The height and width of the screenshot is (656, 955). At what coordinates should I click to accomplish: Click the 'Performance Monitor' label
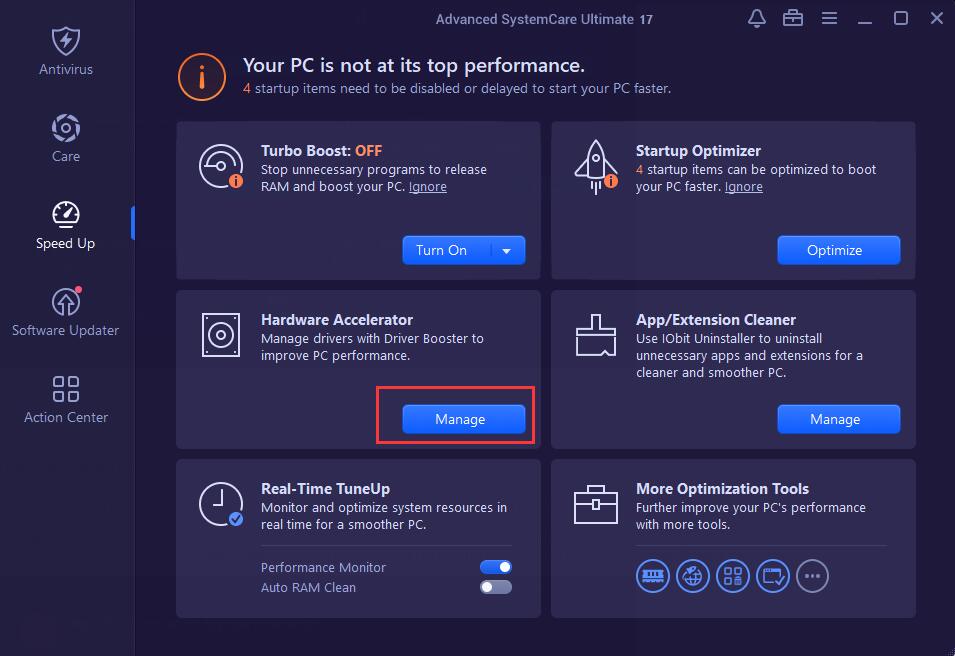pyautogui.click(x=323, y=567)
